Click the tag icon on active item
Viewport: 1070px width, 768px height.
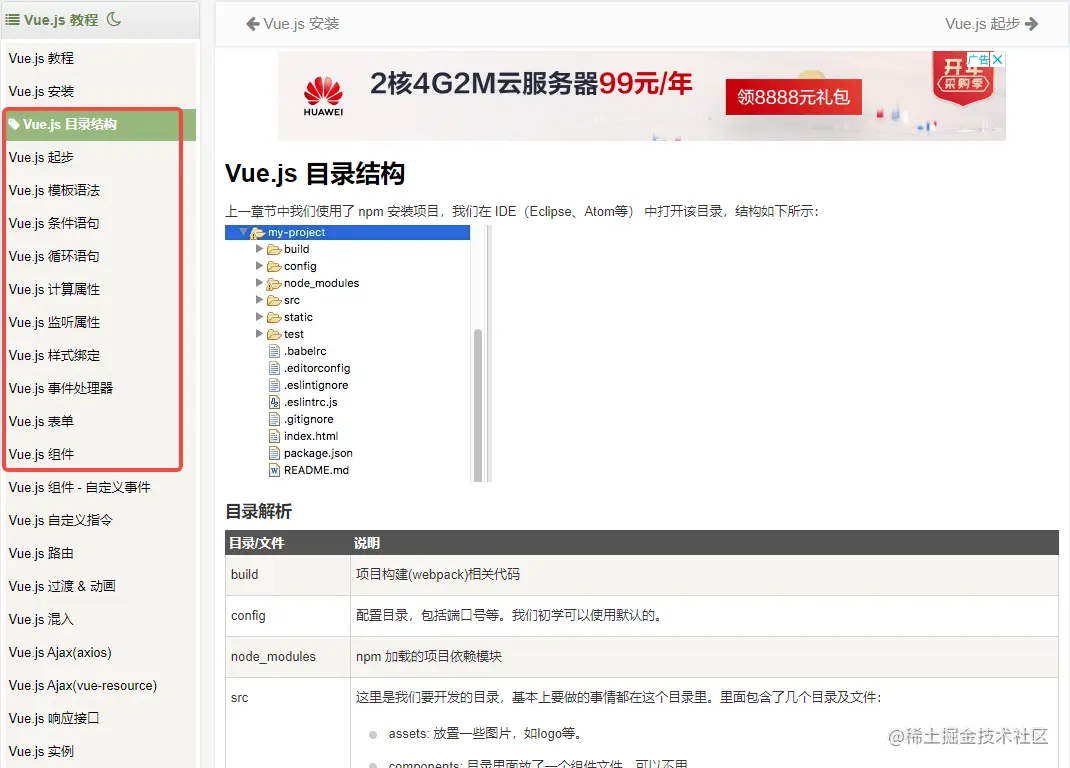[x=14, y=124]
